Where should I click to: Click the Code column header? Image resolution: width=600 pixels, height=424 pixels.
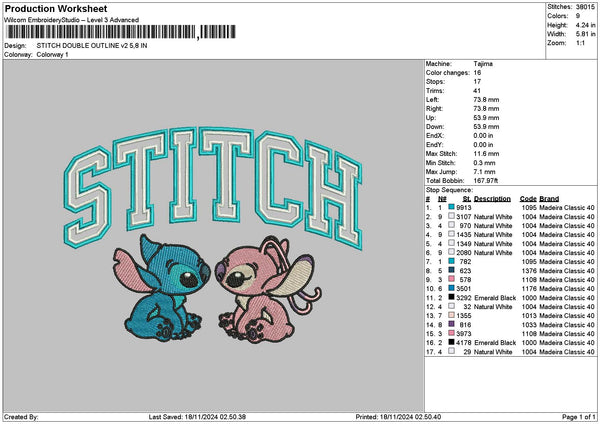point(528,198)
